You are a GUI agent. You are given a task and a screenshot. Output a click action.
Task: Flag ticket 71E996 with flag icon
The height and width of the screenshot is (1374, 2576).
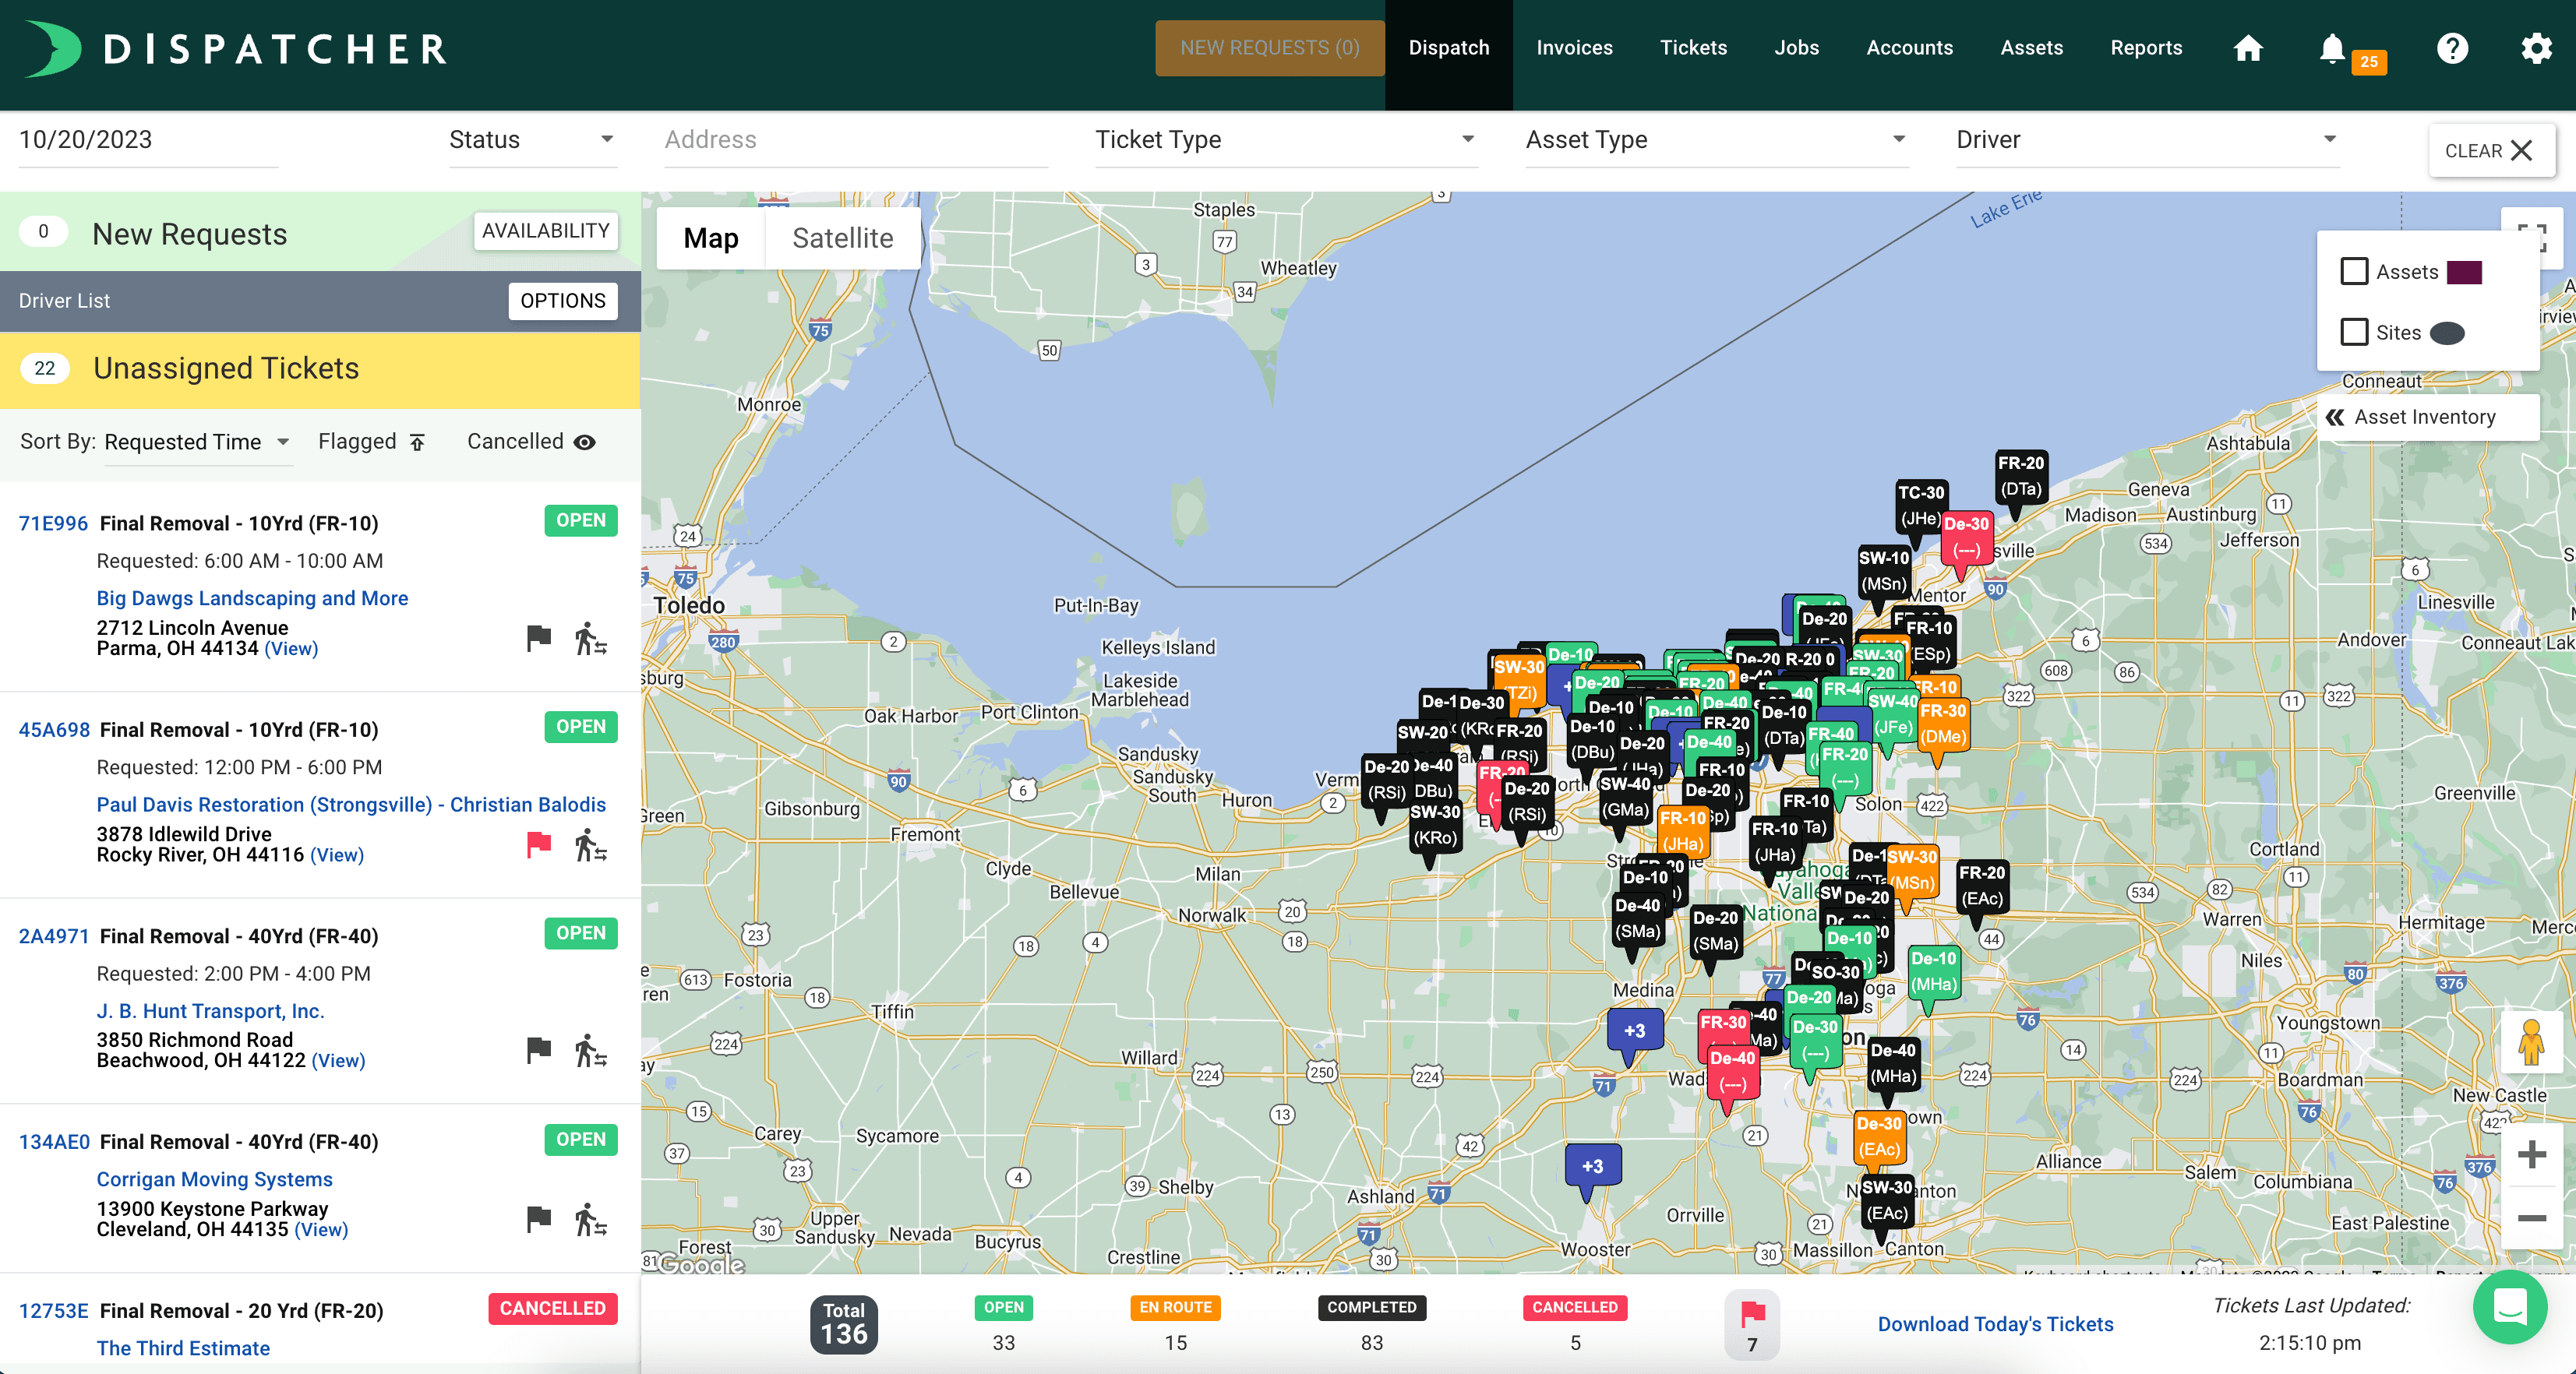click(539, 637)
